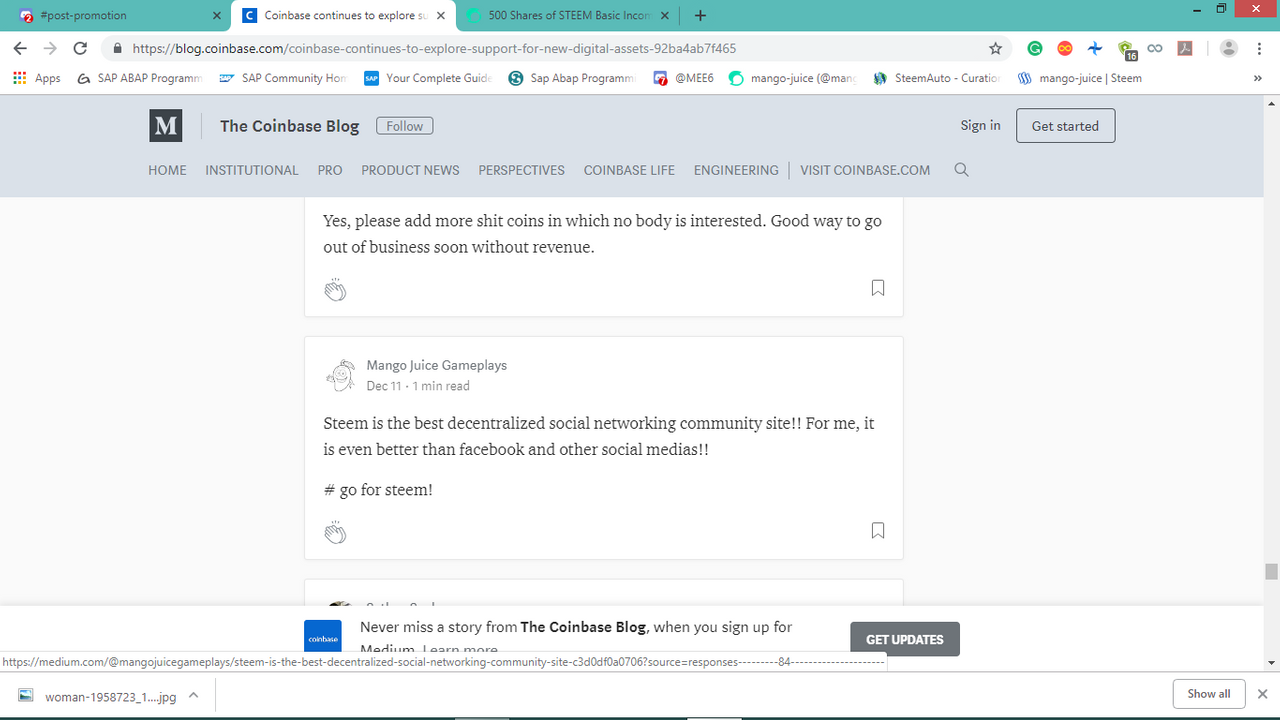
Task: Select the Coinbase continues to explore tab
Action: click(342, 15)
